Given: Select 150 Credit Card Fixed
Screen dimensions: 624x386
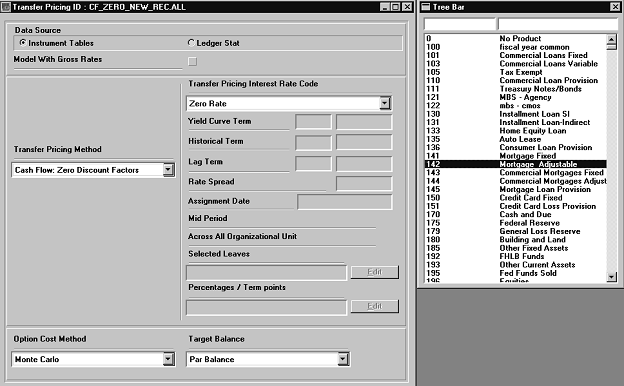Looking at the screenshot, I should click(x=516, y=197).
